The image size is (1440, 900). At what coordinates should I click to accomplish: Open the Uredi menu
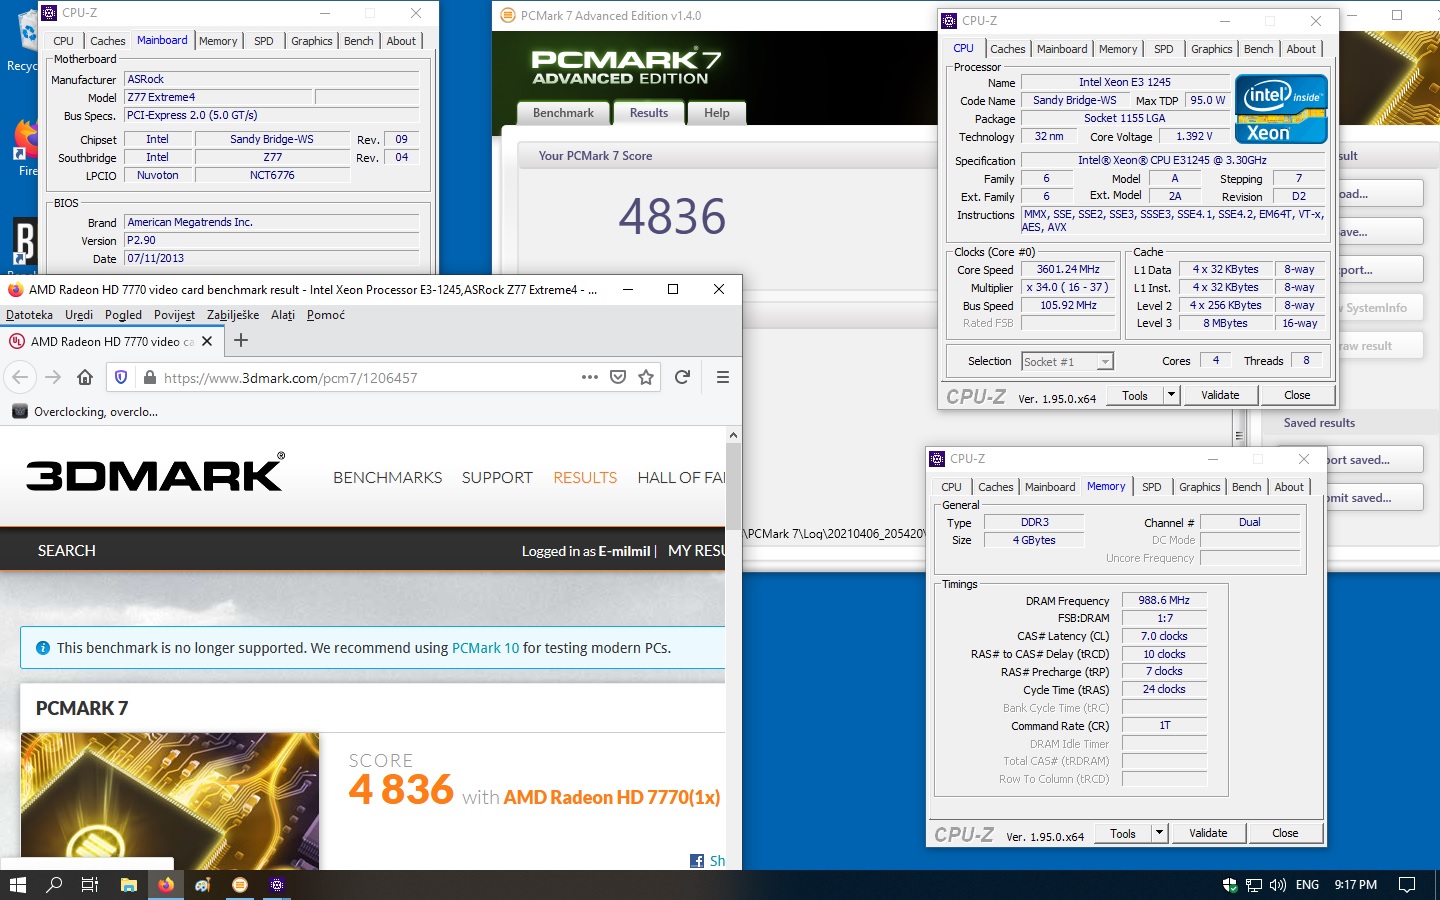click(79, 314)
